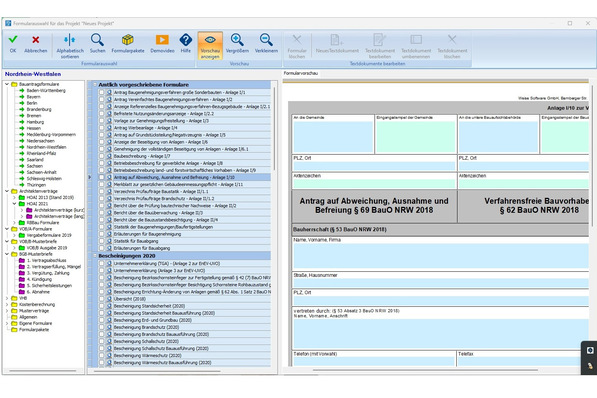
Task: Click the preview pane horizontal scrollbar
Action: click(425, 370)
